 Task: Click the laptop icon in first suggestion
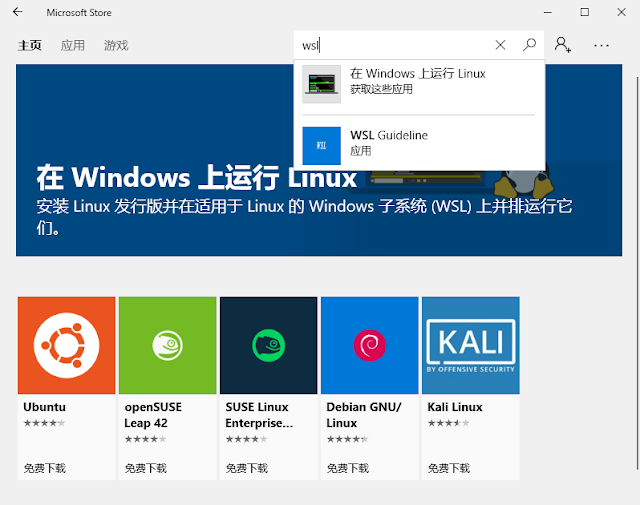pos(322,84)
